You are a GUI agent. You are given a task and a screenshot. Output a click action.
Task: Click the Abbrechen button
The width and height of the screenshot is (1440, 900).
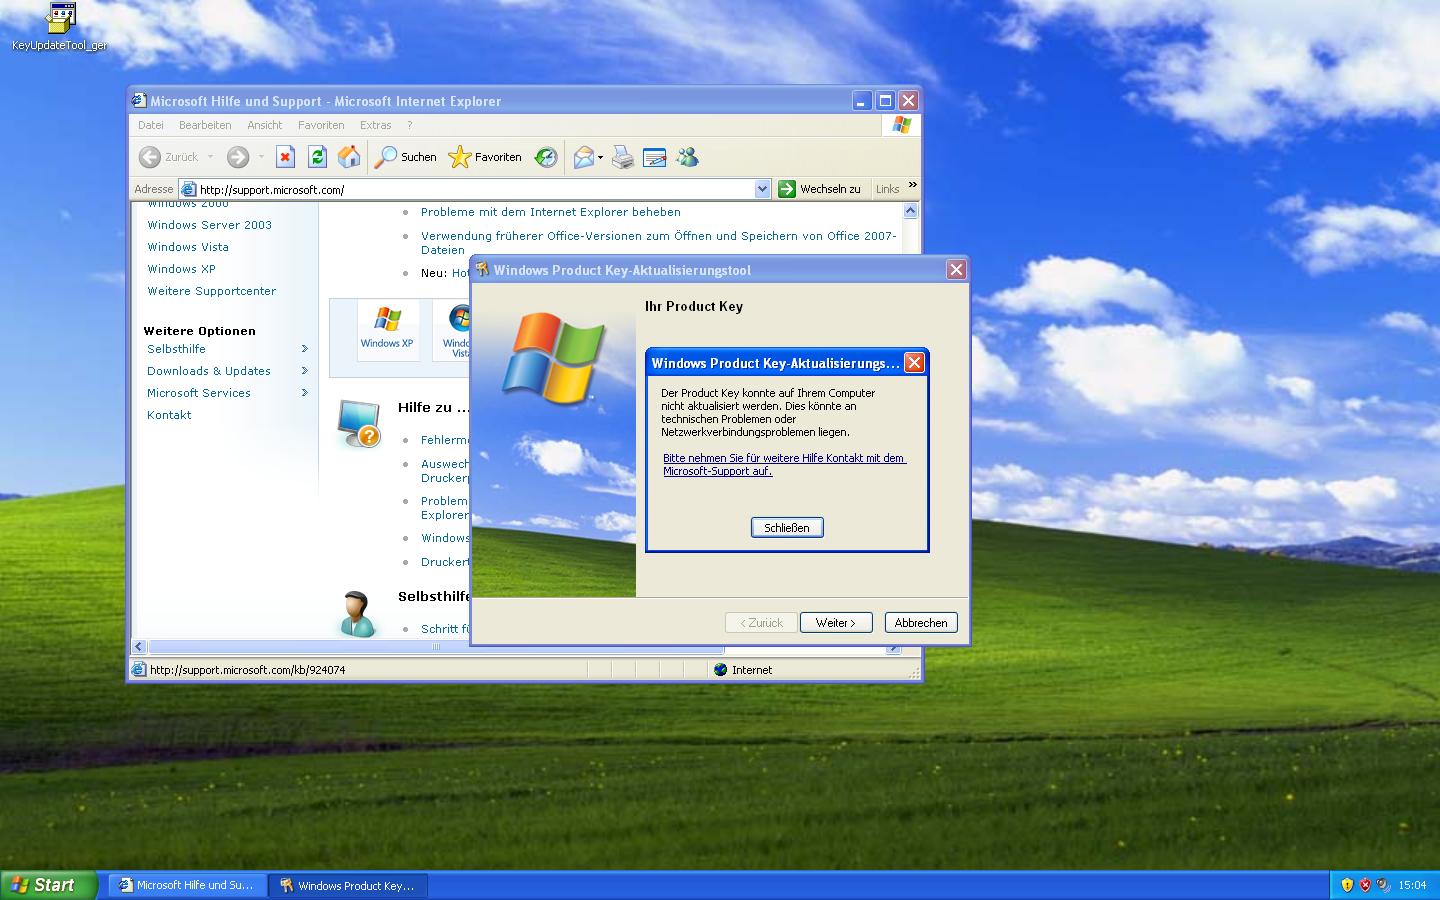point(920,623)
